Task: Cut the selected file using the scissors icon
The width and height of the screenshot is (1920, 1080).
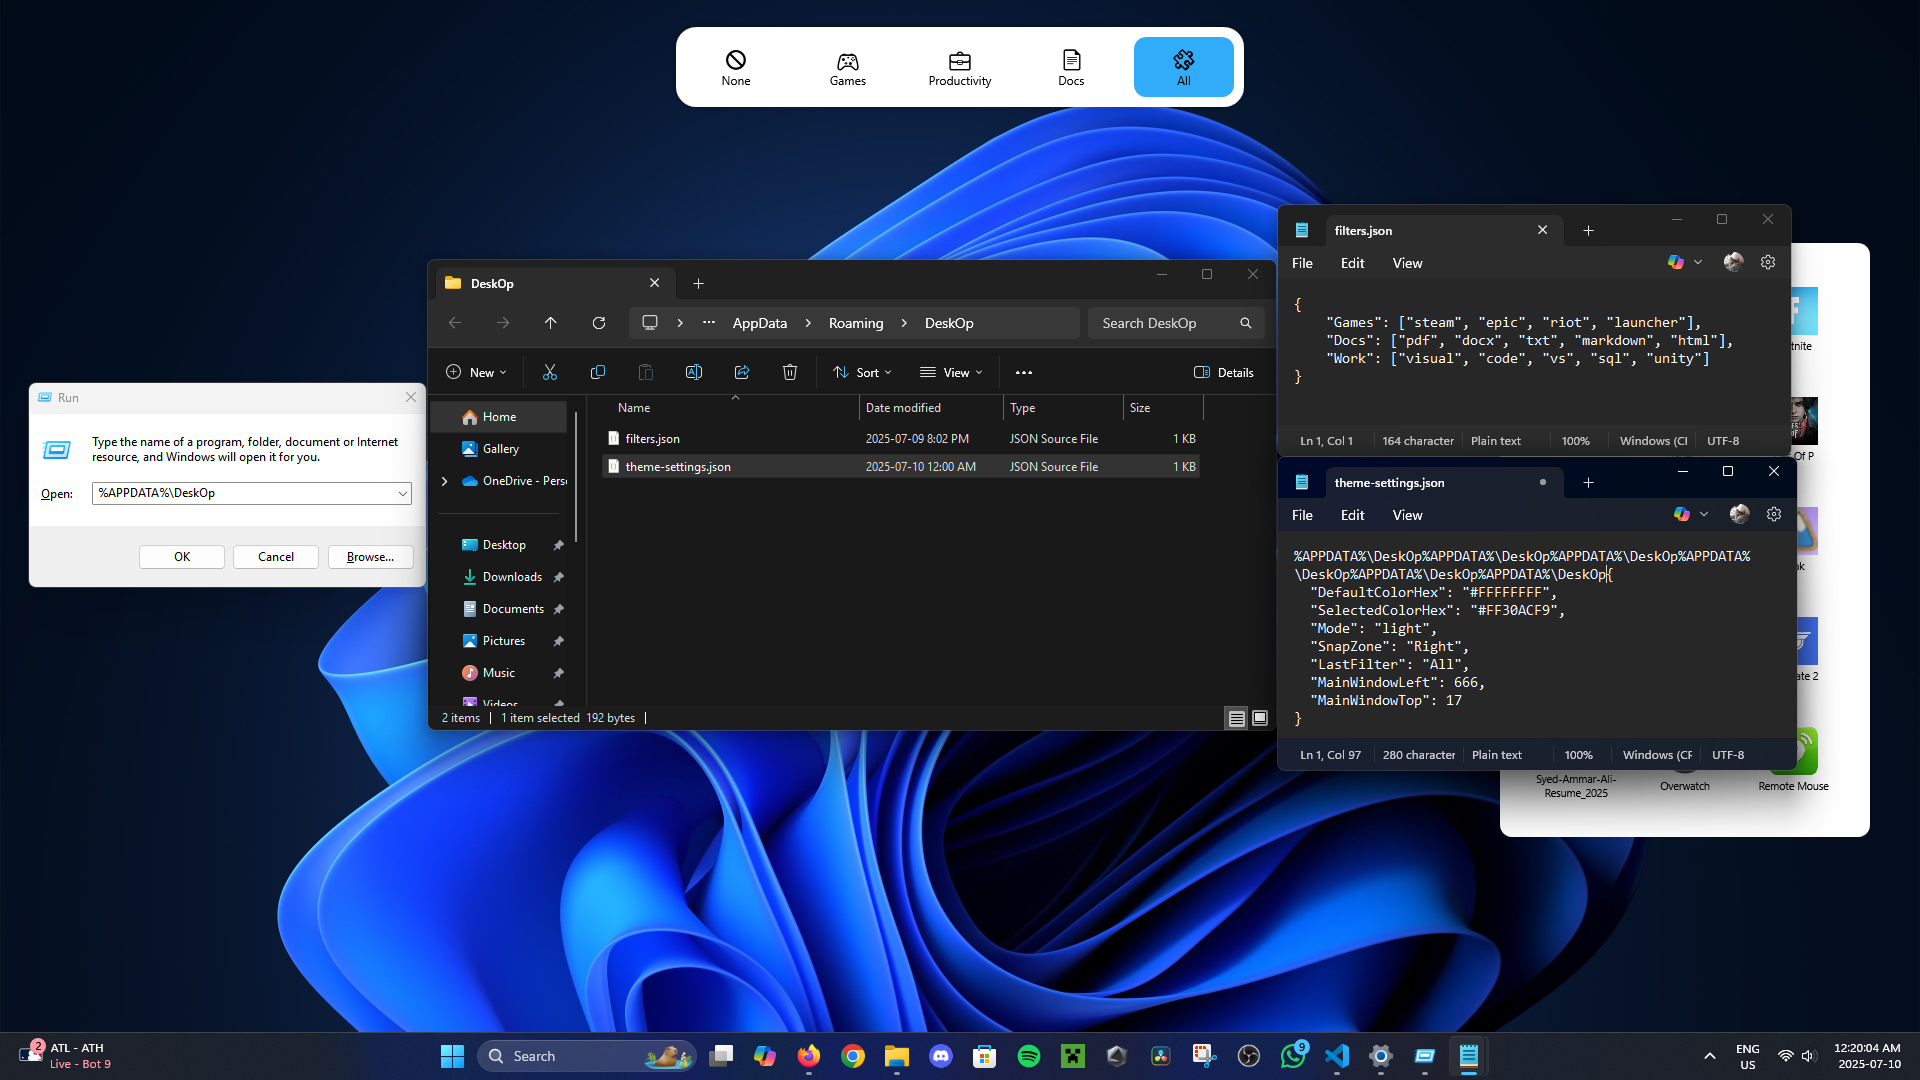Action: point(549,371)
